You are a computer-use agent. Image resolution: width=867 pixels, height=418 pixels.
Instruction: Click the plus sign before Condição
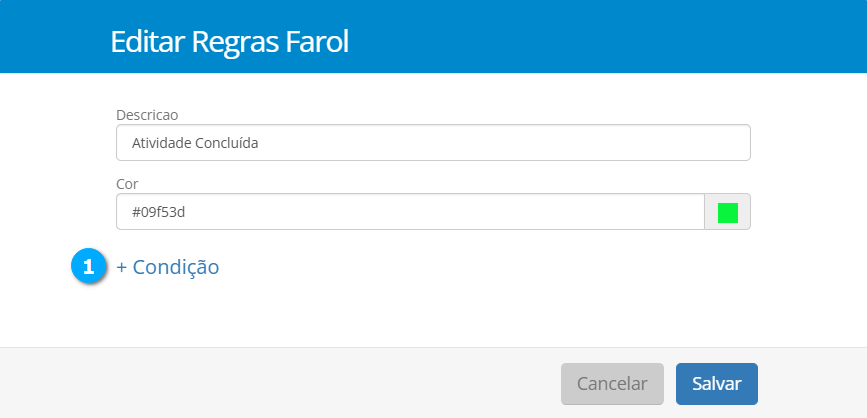[122, 268]
